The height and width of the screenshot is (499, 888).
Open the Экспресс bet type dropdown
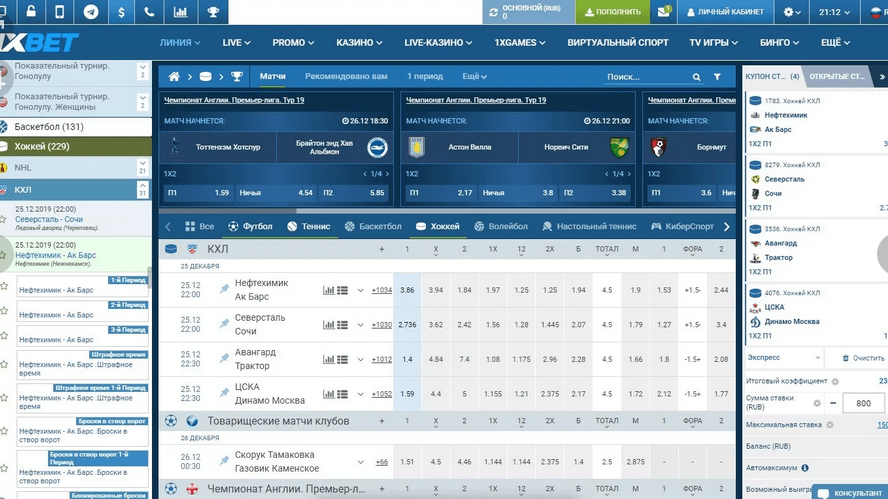[784, 357]
